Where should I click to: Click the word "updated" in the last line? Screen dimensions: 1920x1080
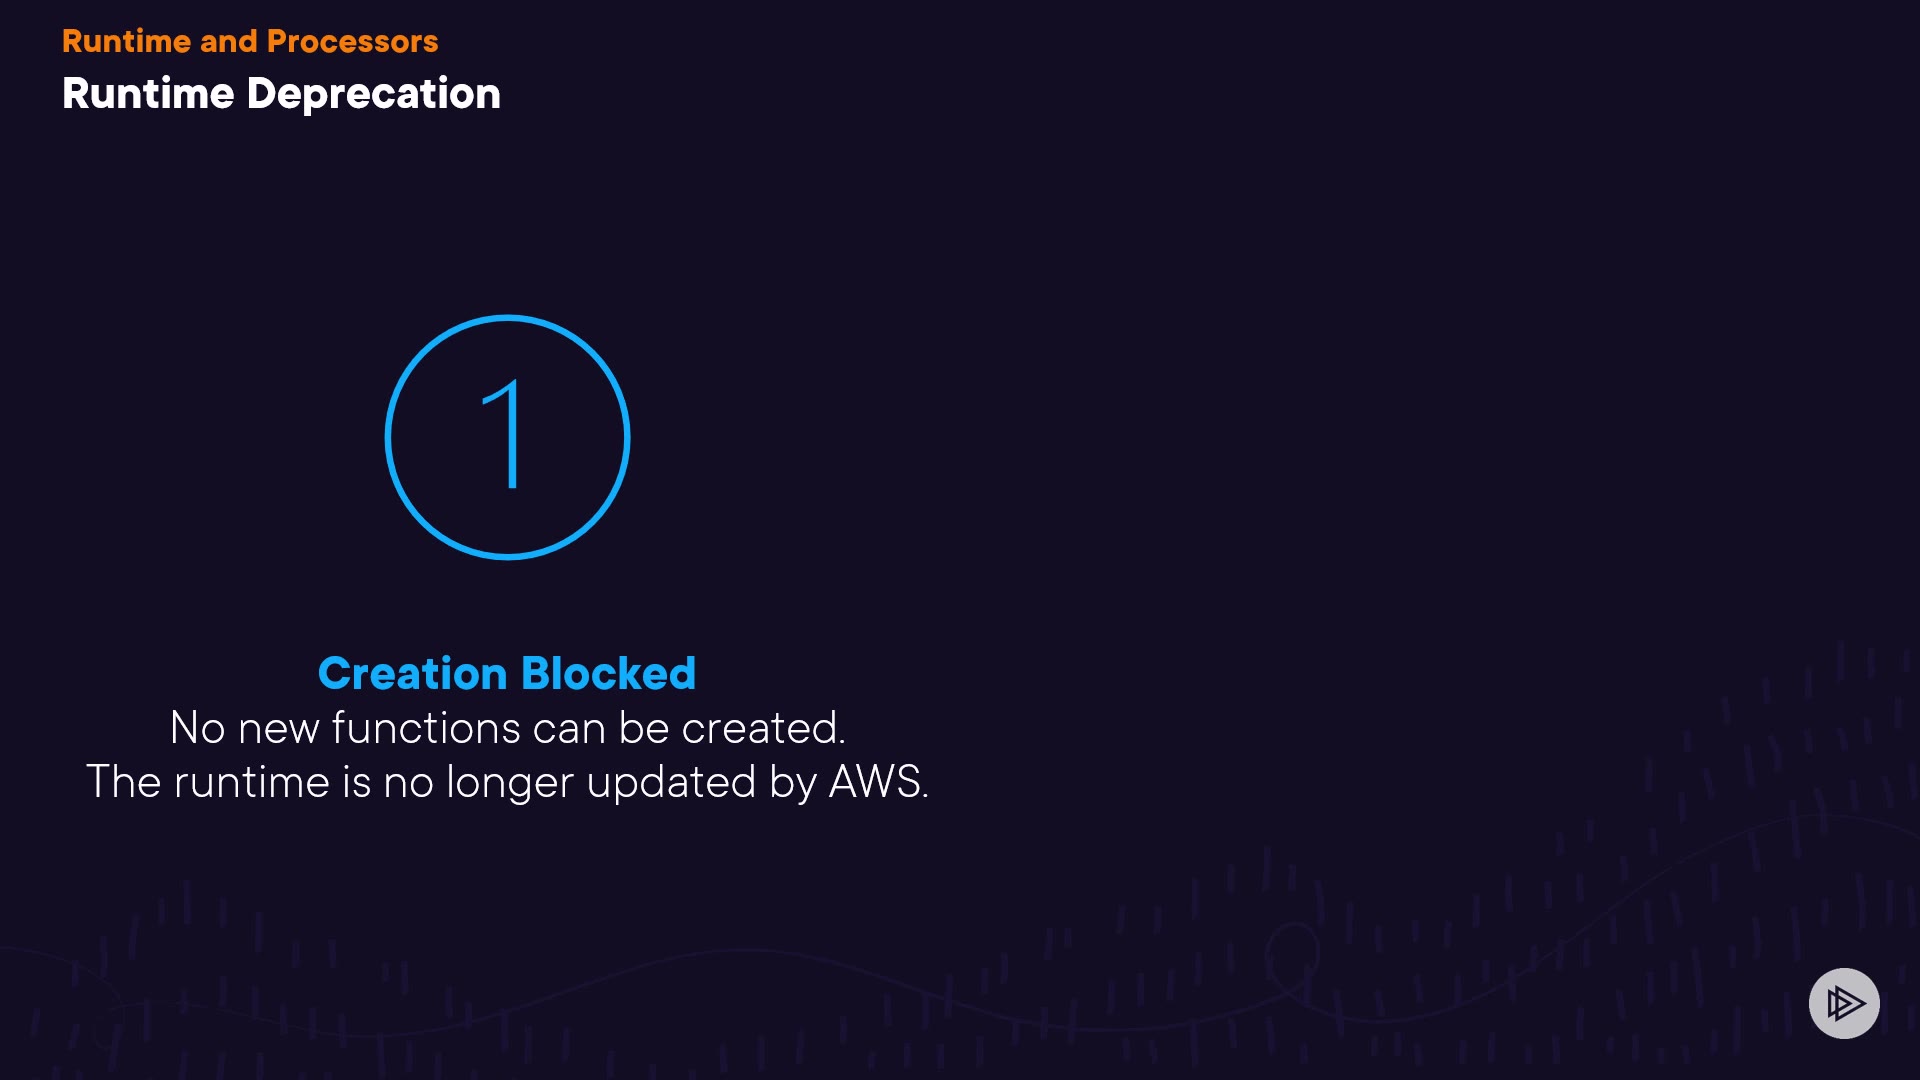[x=670, y=782]
